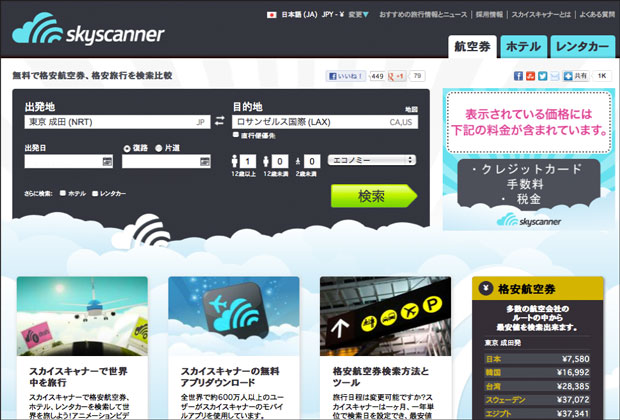This screenshot has width=620, height=420.
Task: Check the レンタカー additional search checkbox
Action: 95,193
